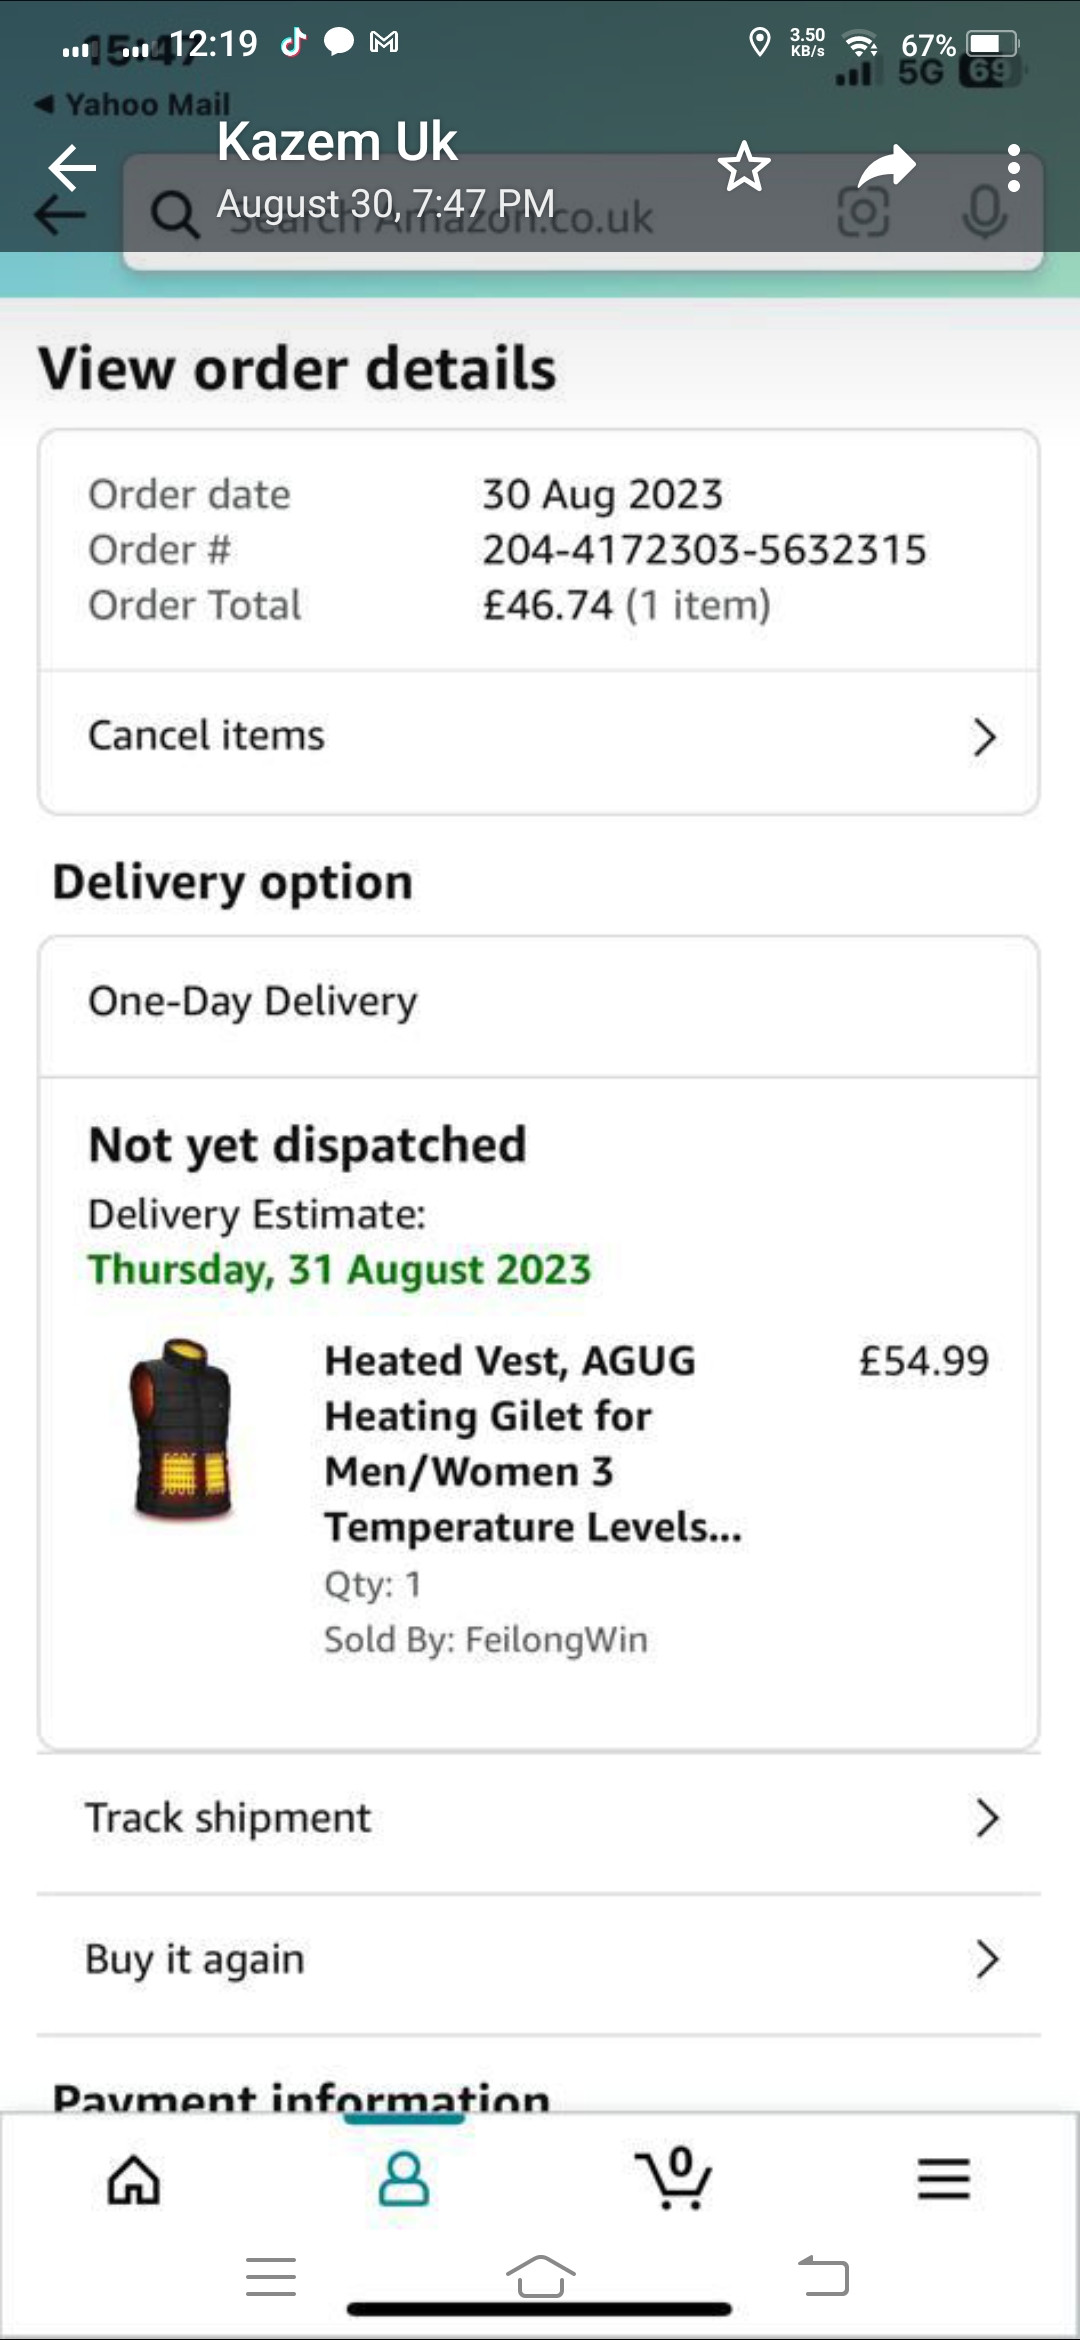This screenshot has height=2340, width=1080.
Task: Tap the forward share arrow icon
Action: [x=886, y=167]
